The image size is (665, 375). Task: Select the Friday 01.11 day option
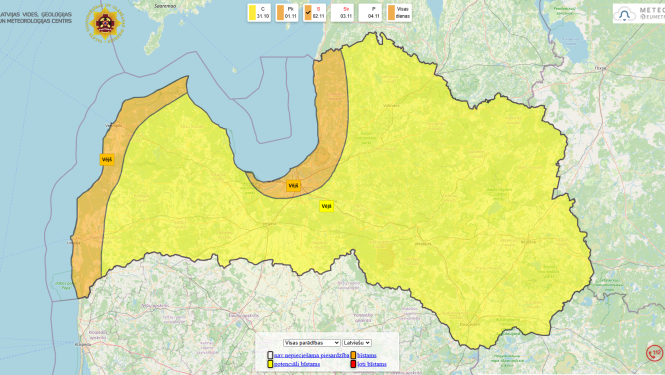[x=287, y=13]
